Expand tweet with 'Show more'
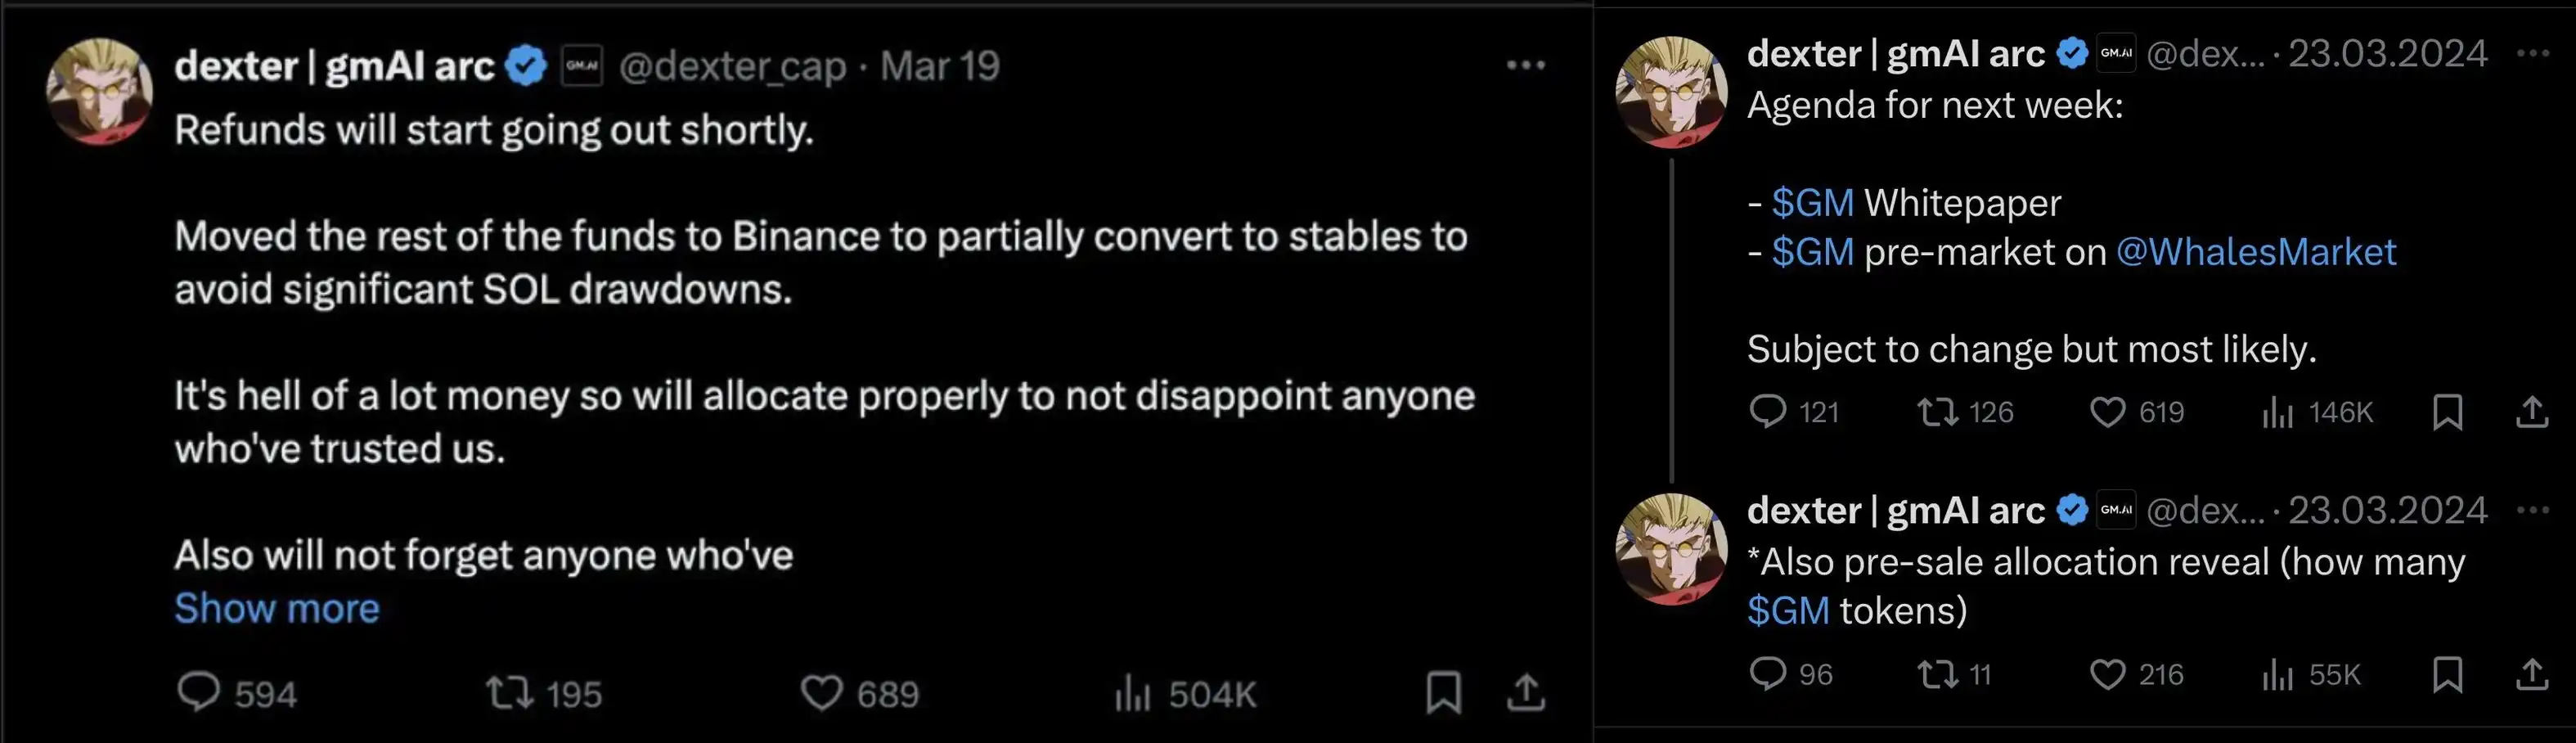This screenshot has width=2576, height=743. point(277,608)
